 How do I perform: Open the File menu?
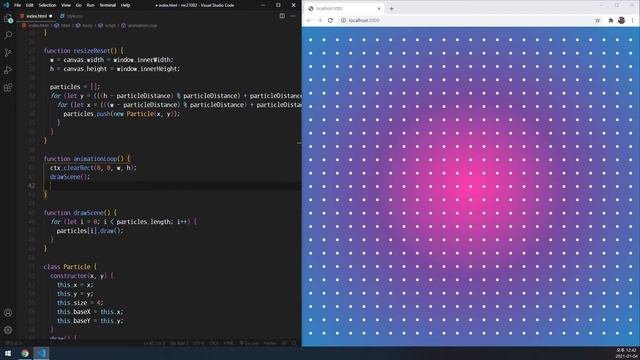pos(17,5)
